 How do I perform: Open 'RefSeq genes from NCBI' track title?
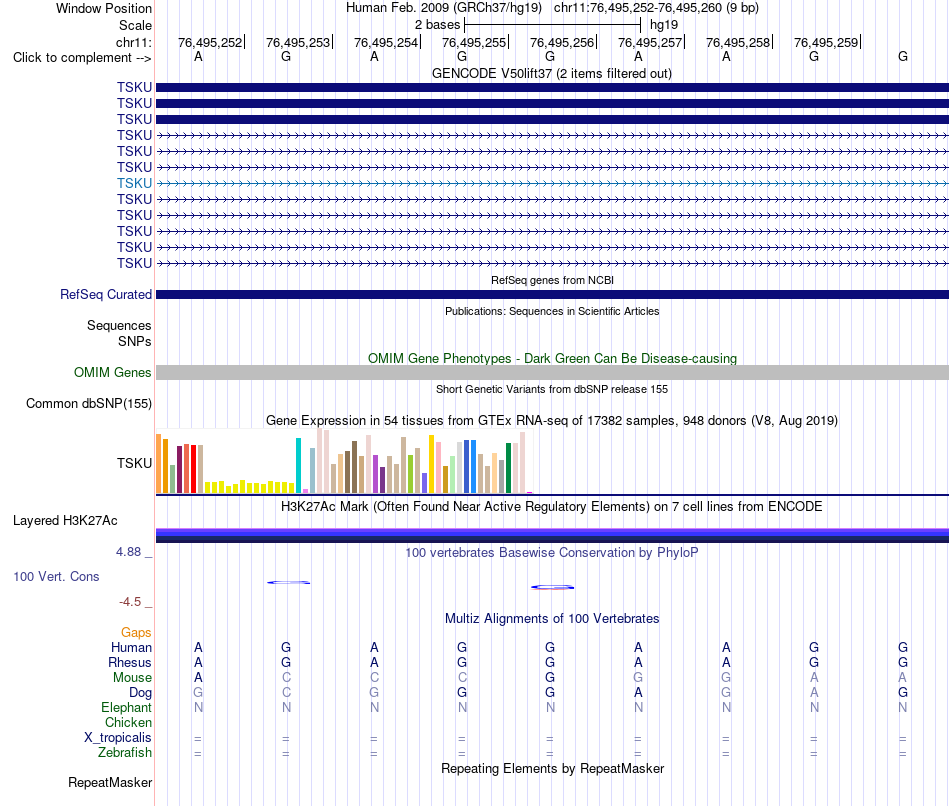click(x=552, y=280)
